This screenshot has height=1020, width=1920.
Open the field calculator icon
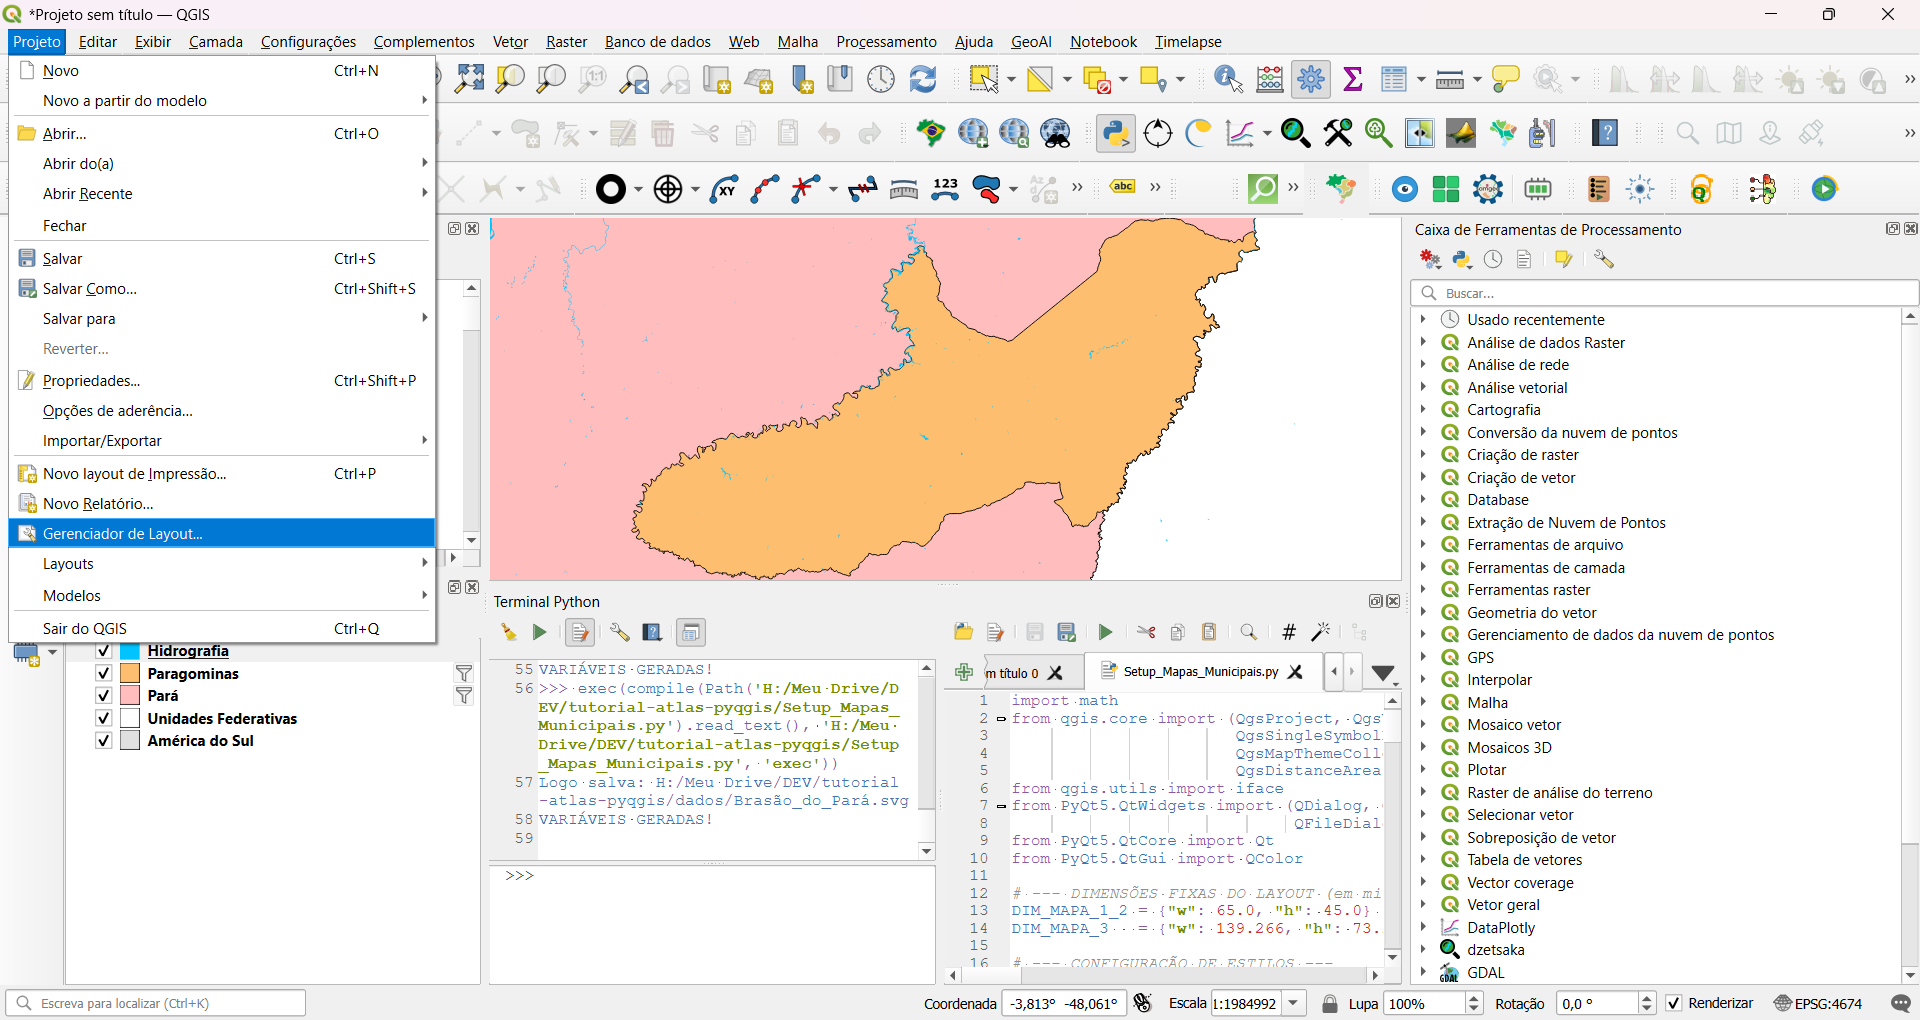[1270, 79]
